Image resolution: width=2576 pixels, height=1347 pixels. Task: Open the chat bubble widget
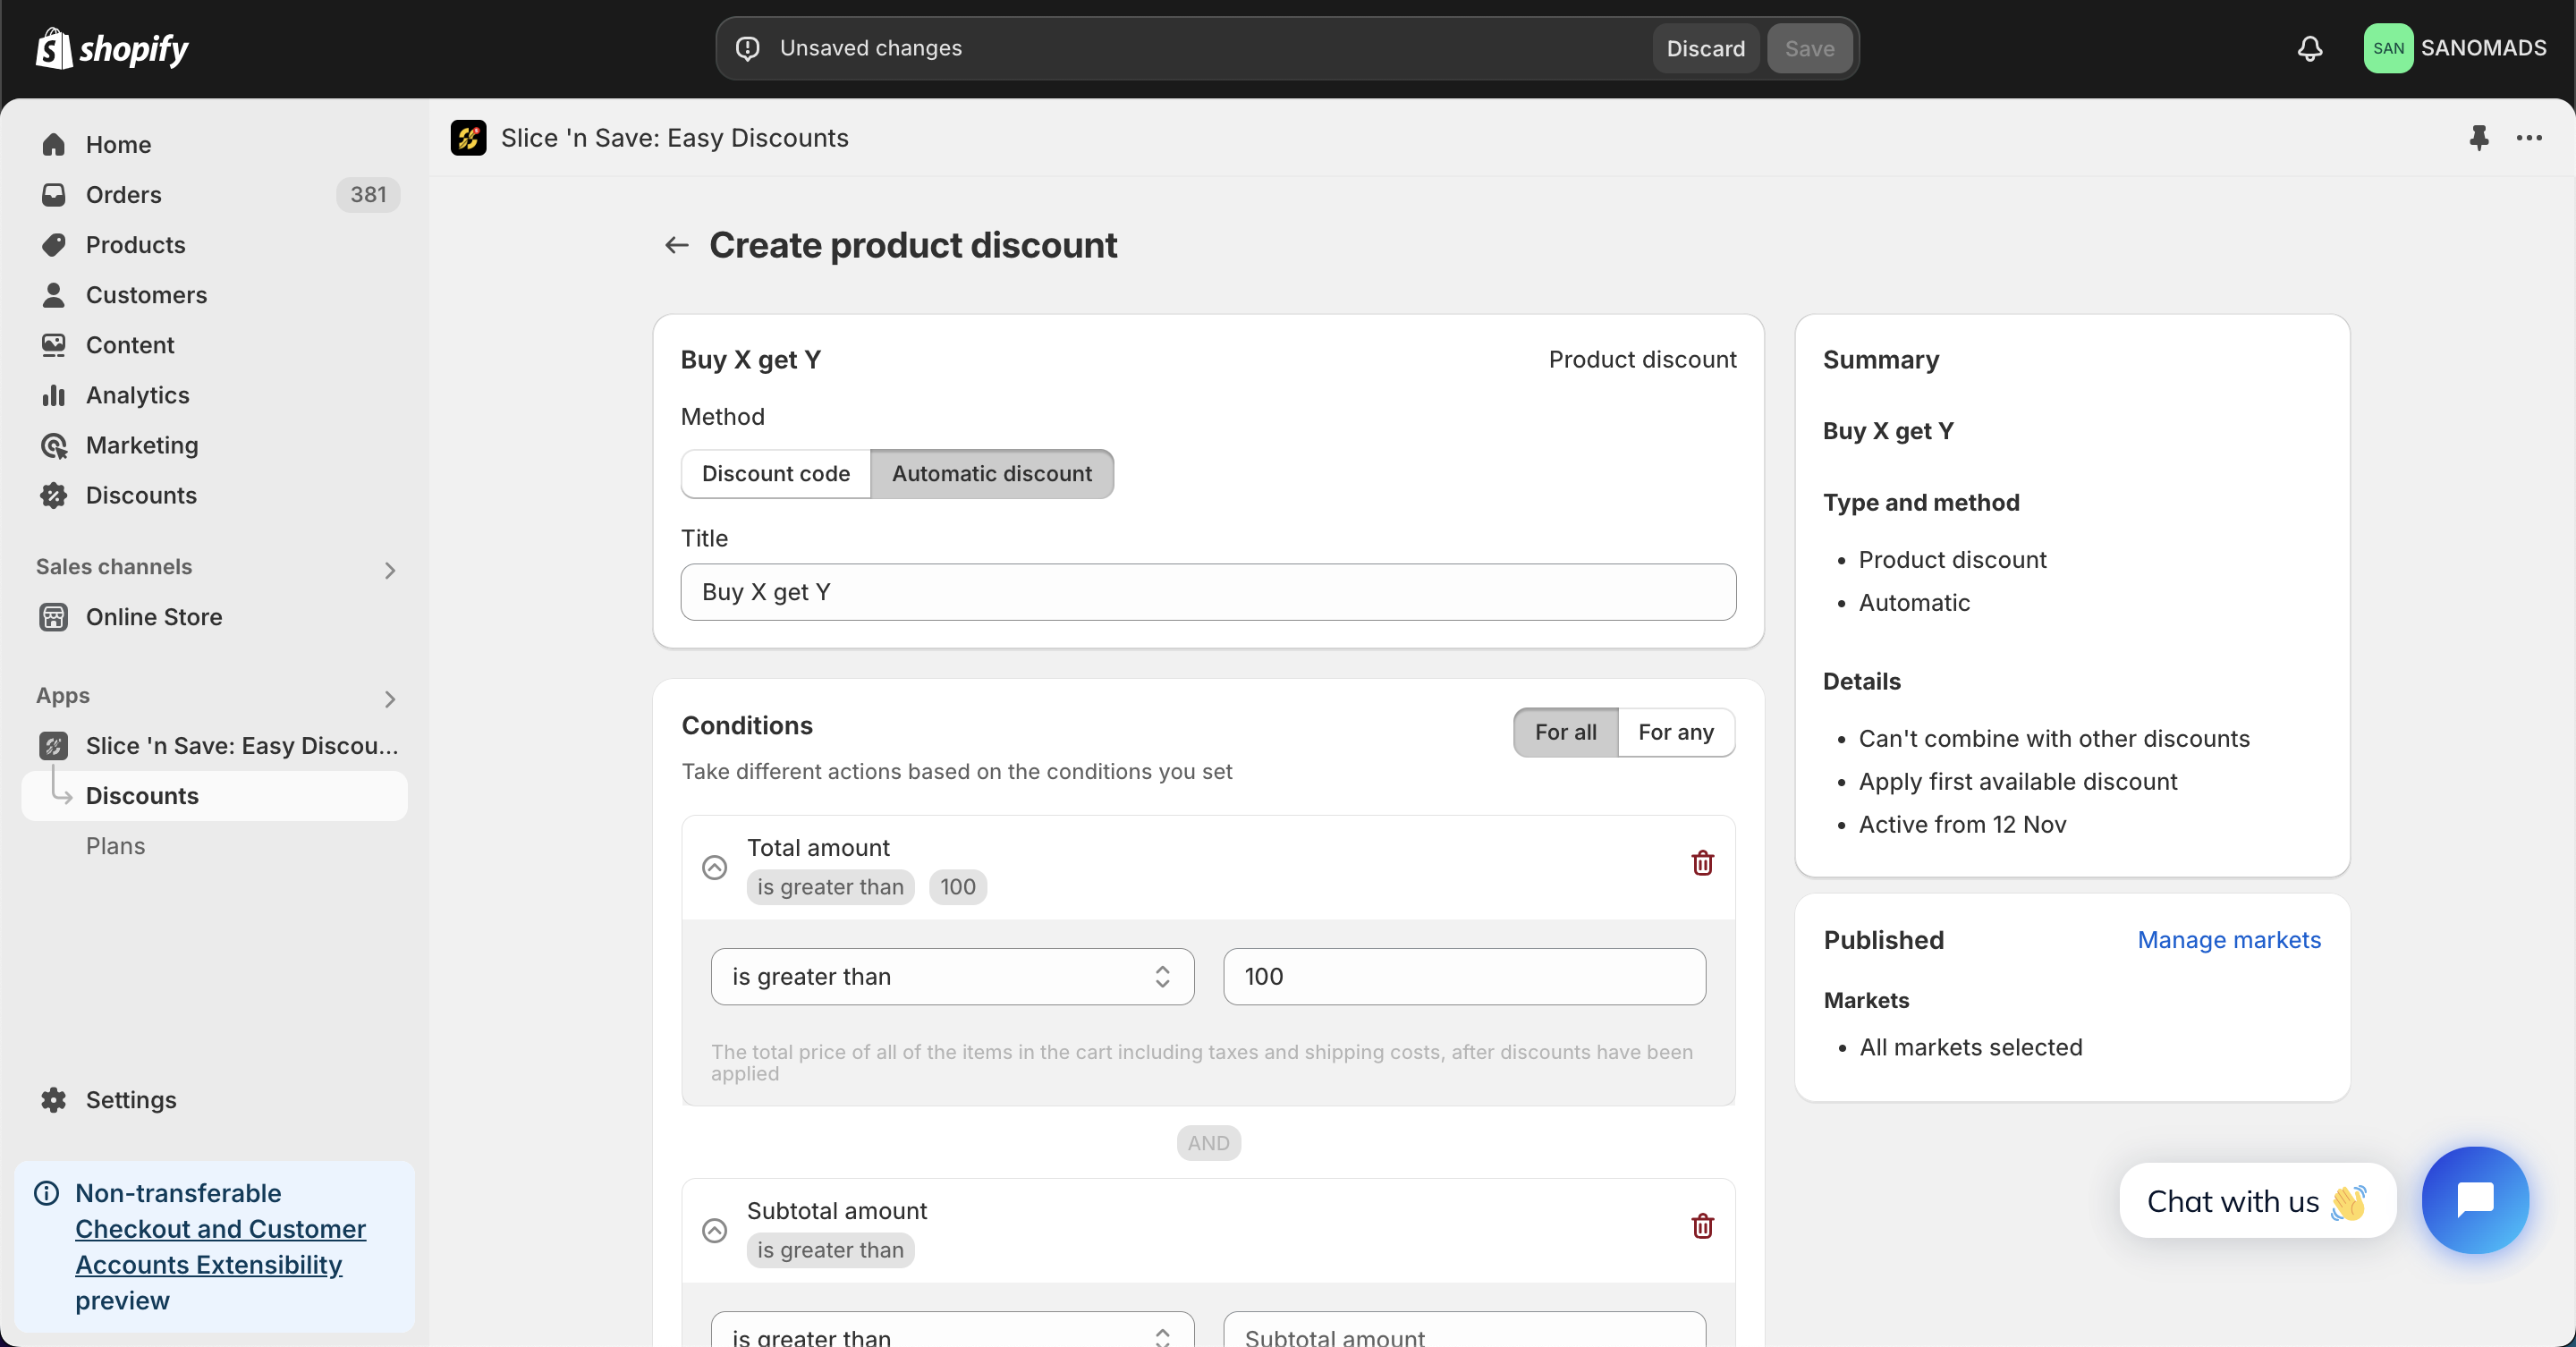(x=2475, y=1199)
